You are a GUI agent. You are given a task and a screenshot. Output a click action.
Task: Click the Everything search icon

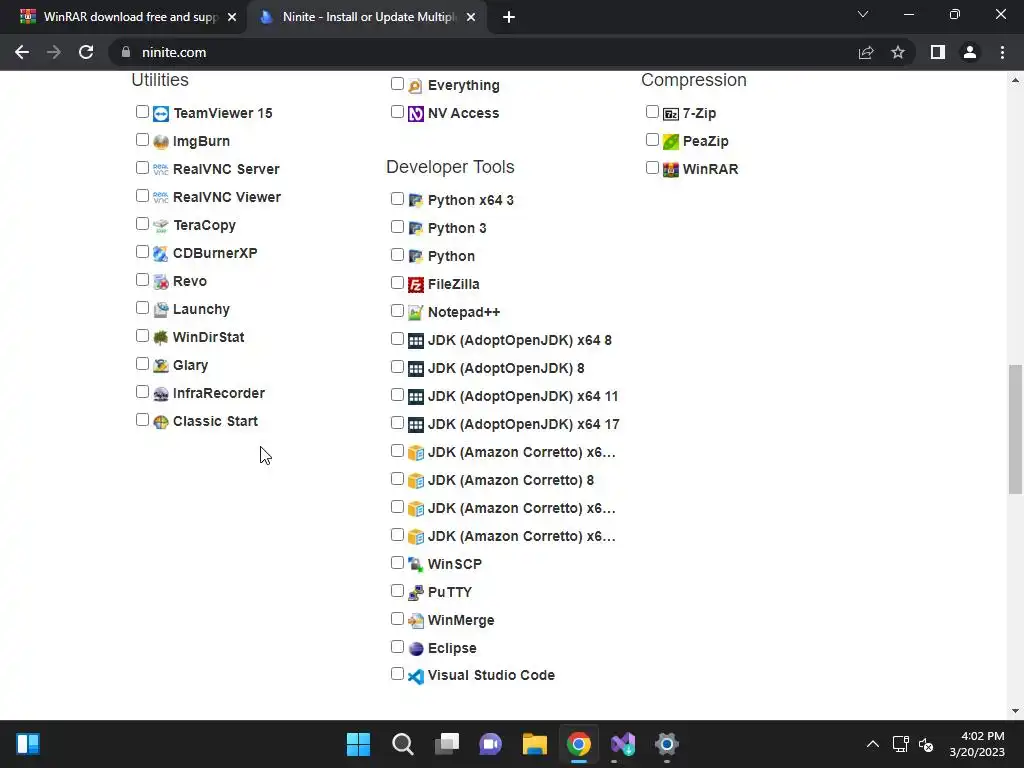[415, 86]
